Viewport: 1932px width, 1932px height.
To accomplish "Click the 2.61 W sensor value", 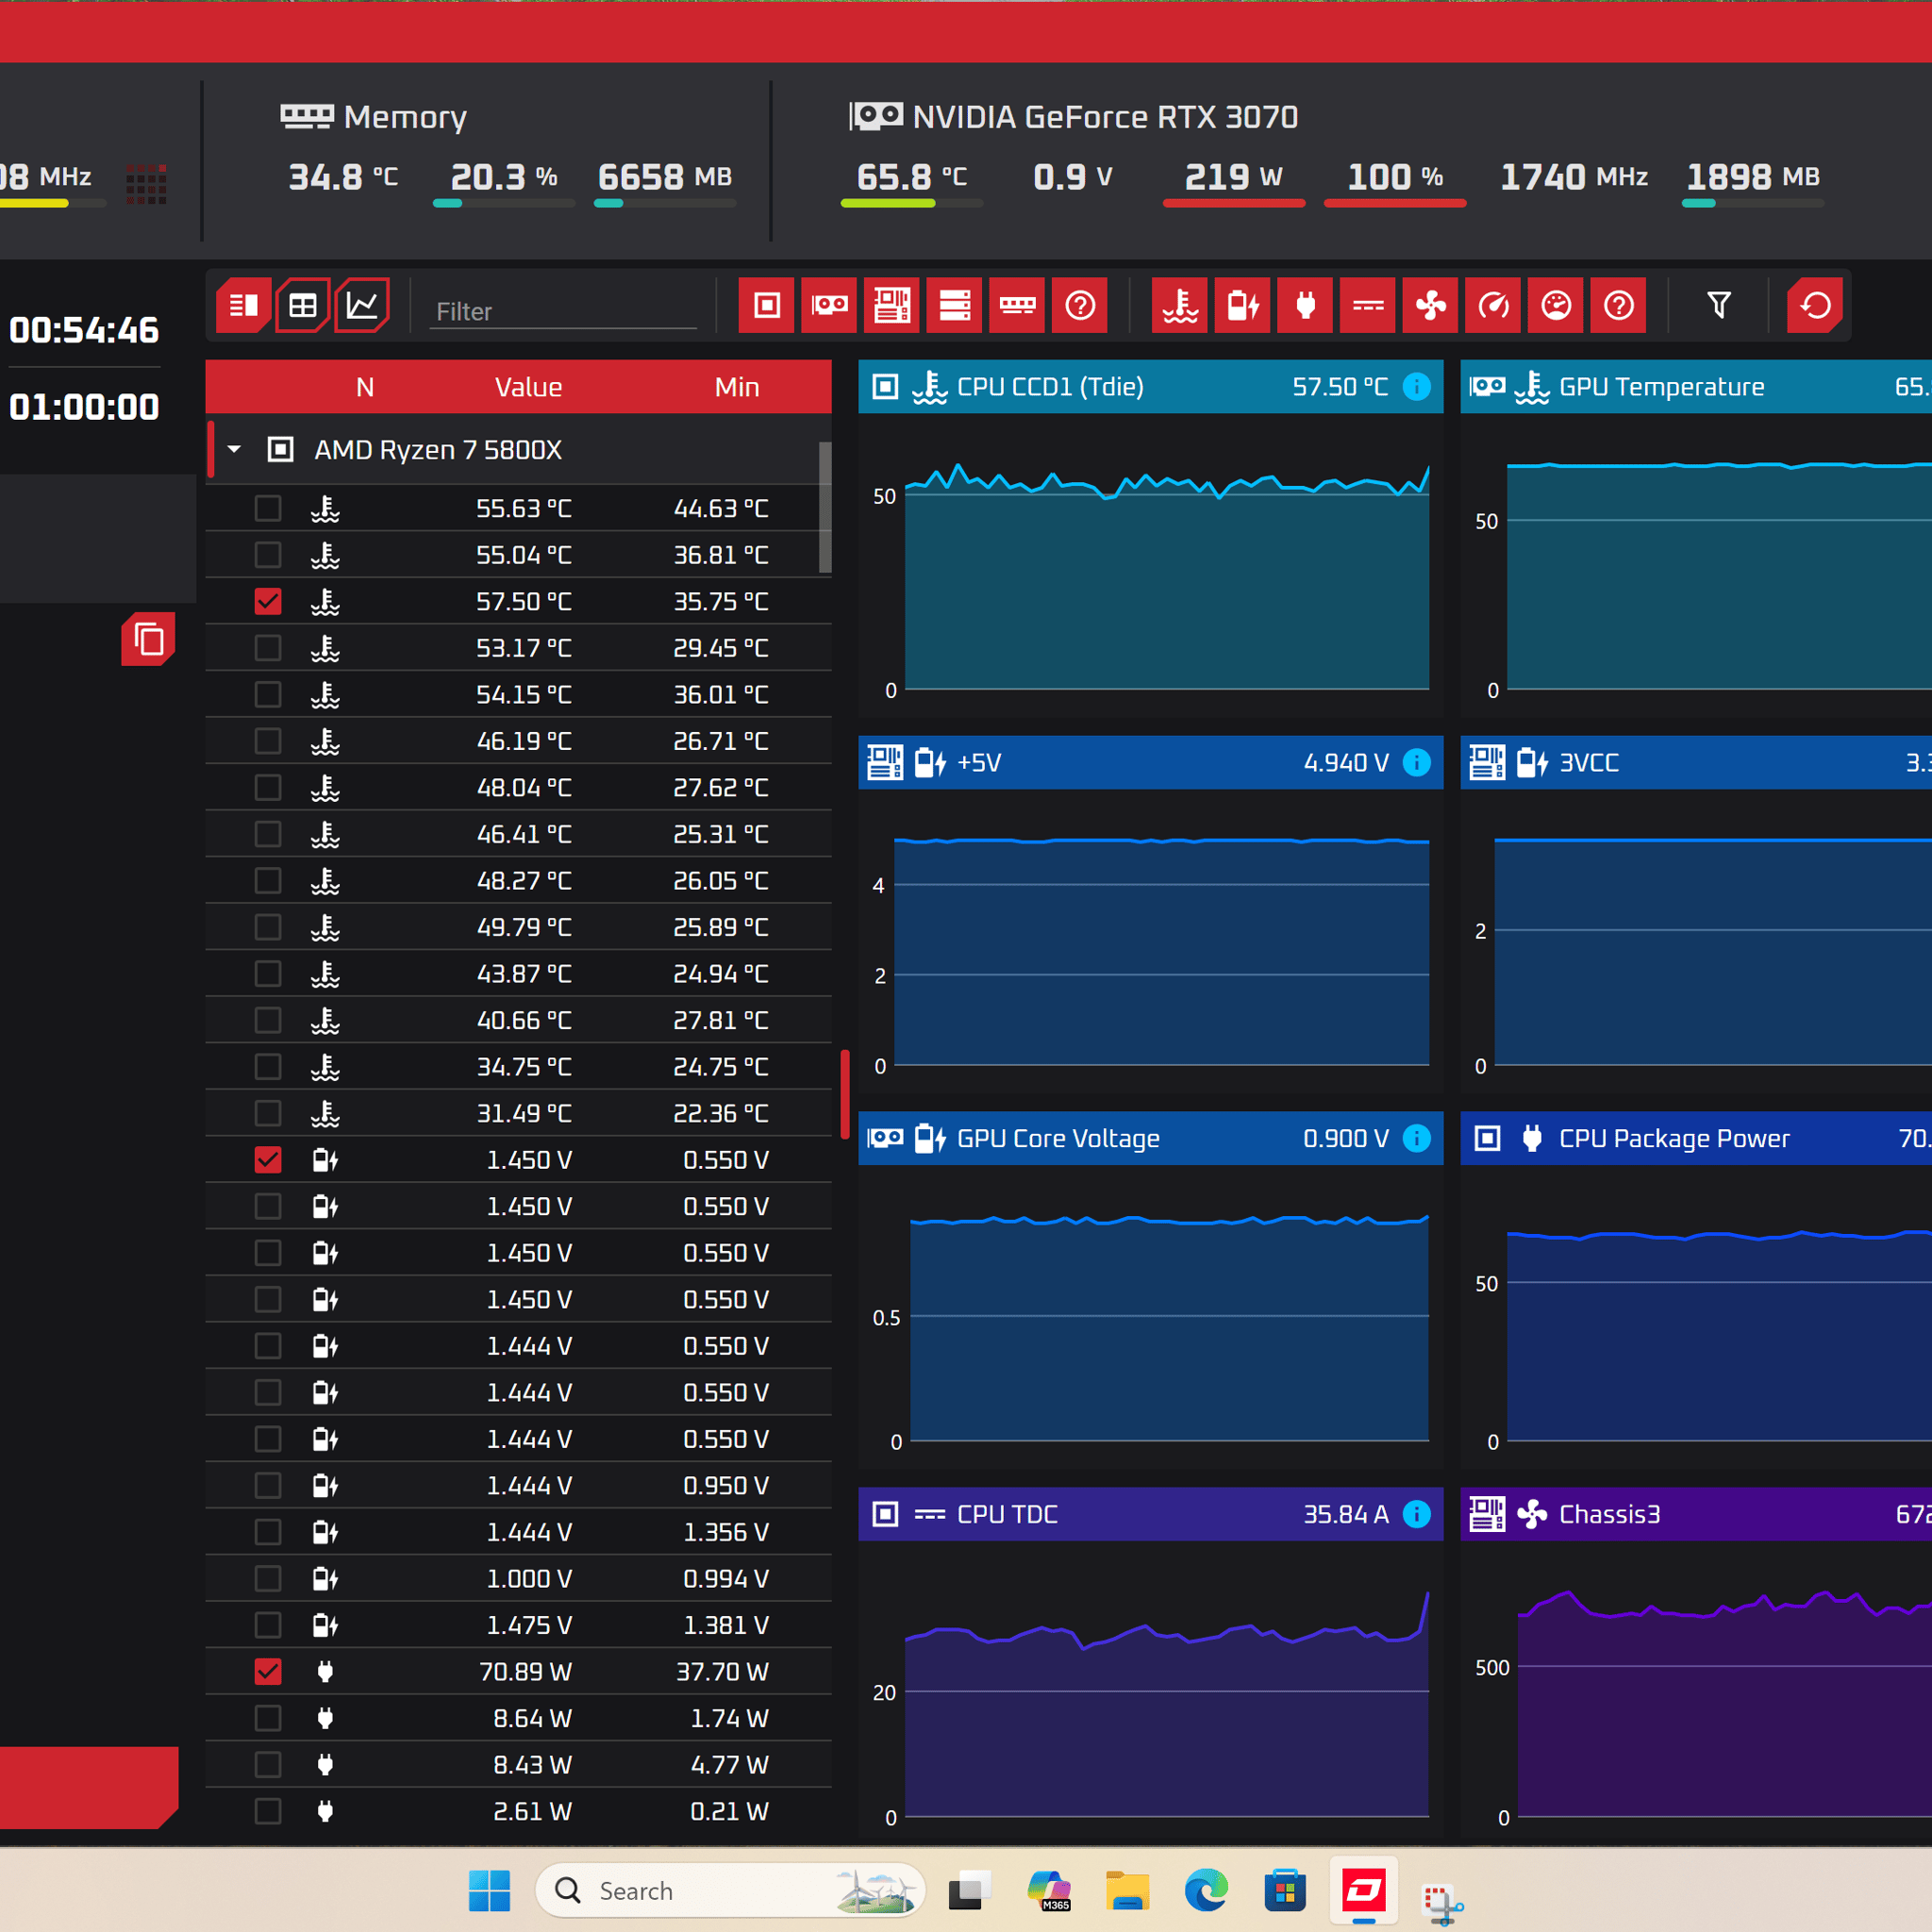I will [532, 1811].
